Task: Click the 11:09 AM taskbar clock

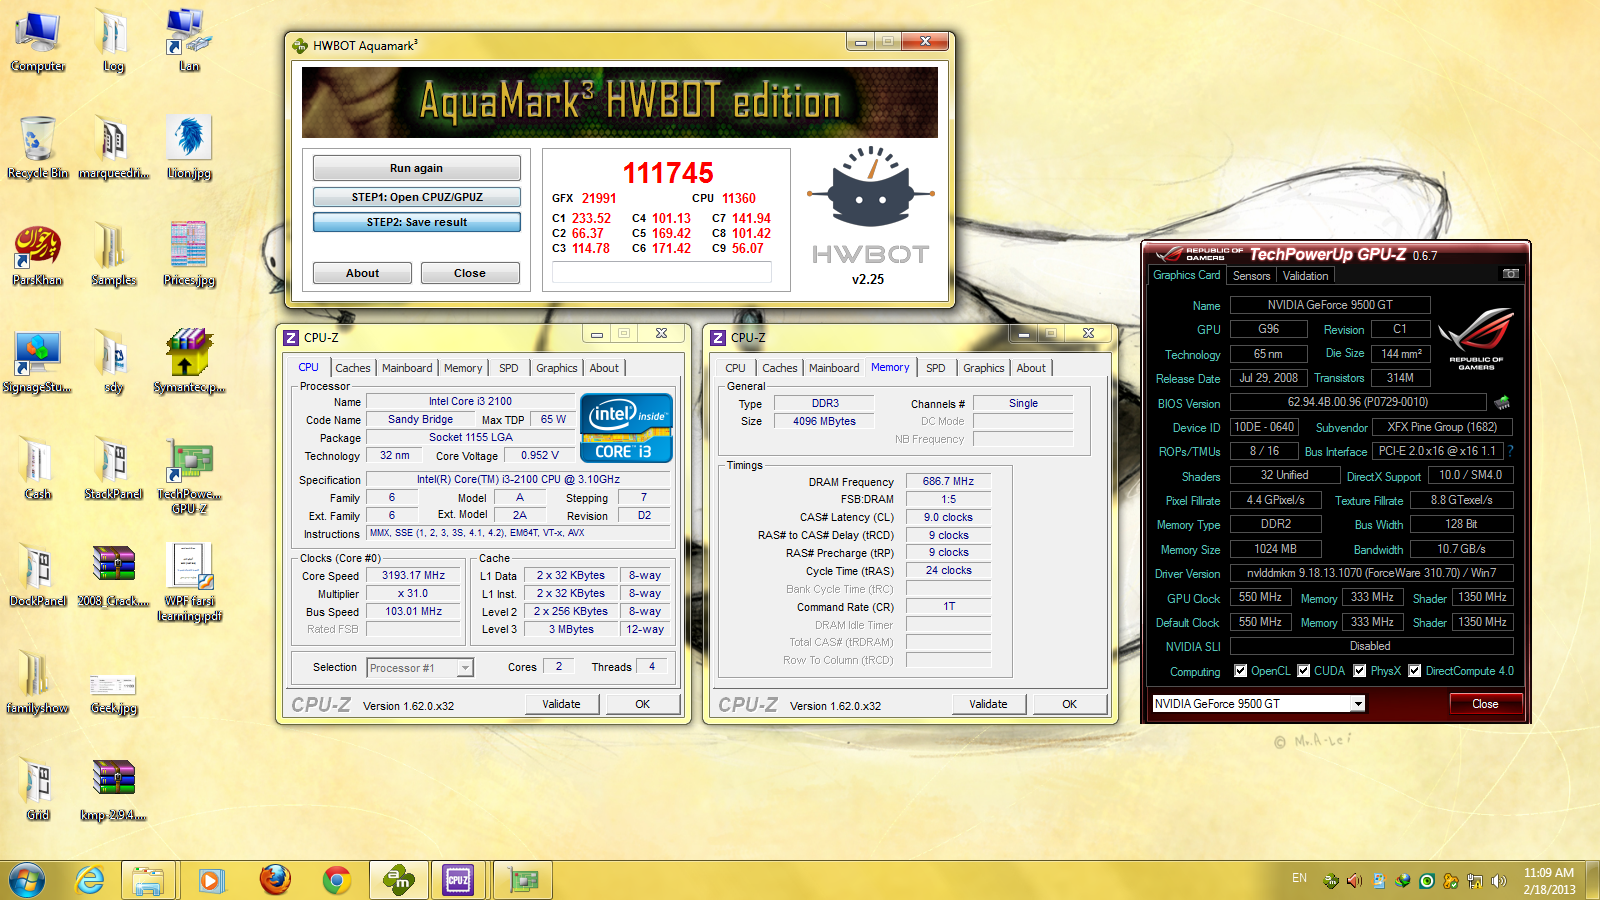Action: point(1549,872)
